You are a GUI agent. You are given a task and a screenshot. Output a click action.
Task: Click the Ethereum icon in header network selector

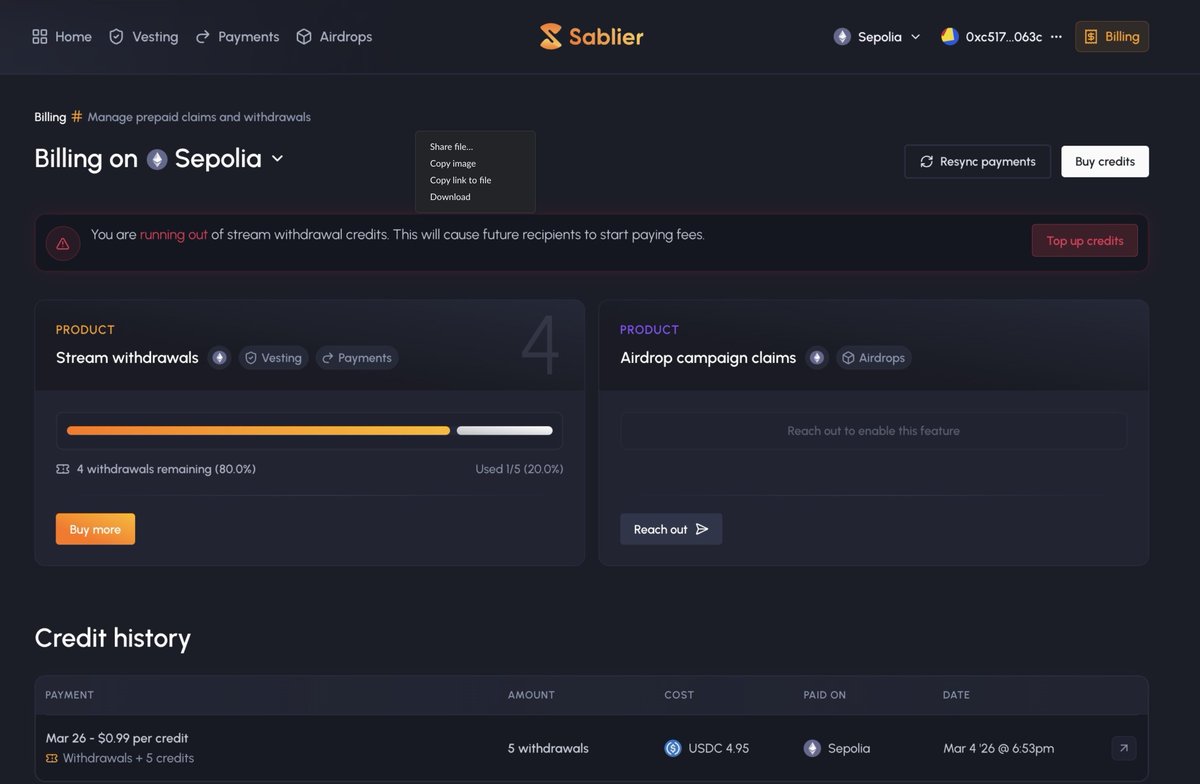point(842,37)
